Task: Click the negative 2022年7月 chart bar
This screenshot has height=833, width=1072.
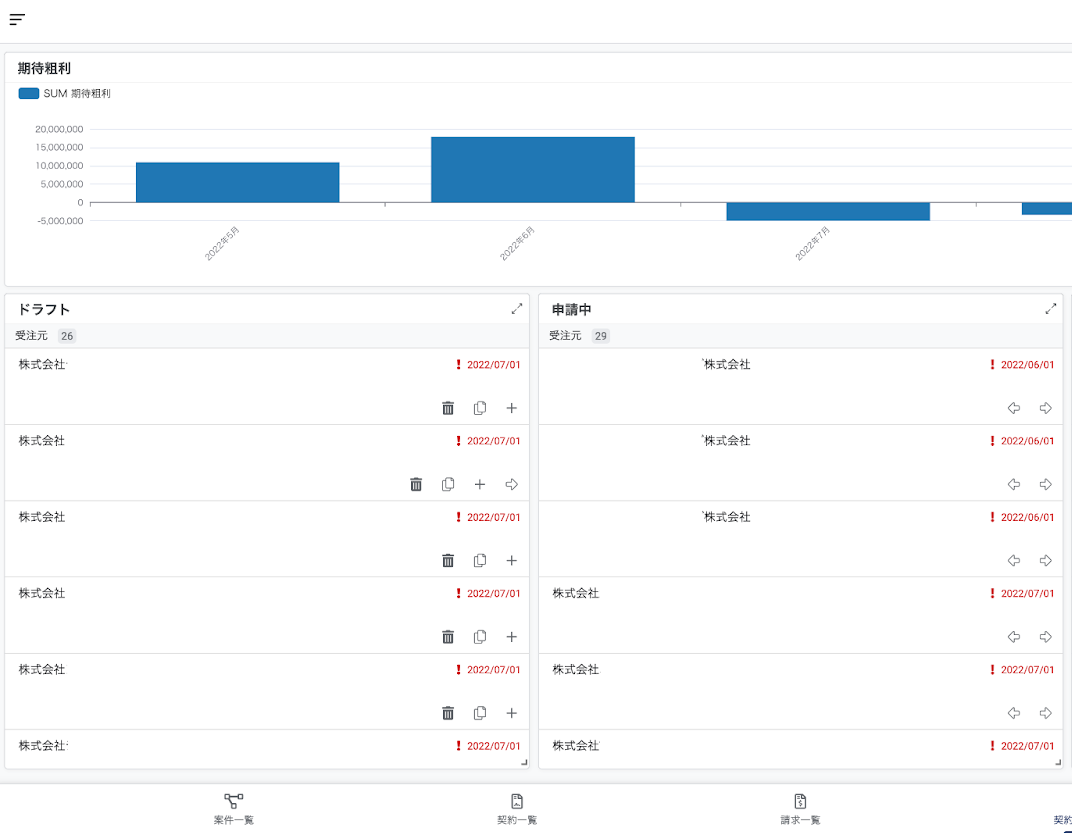Action: [827, 211]
